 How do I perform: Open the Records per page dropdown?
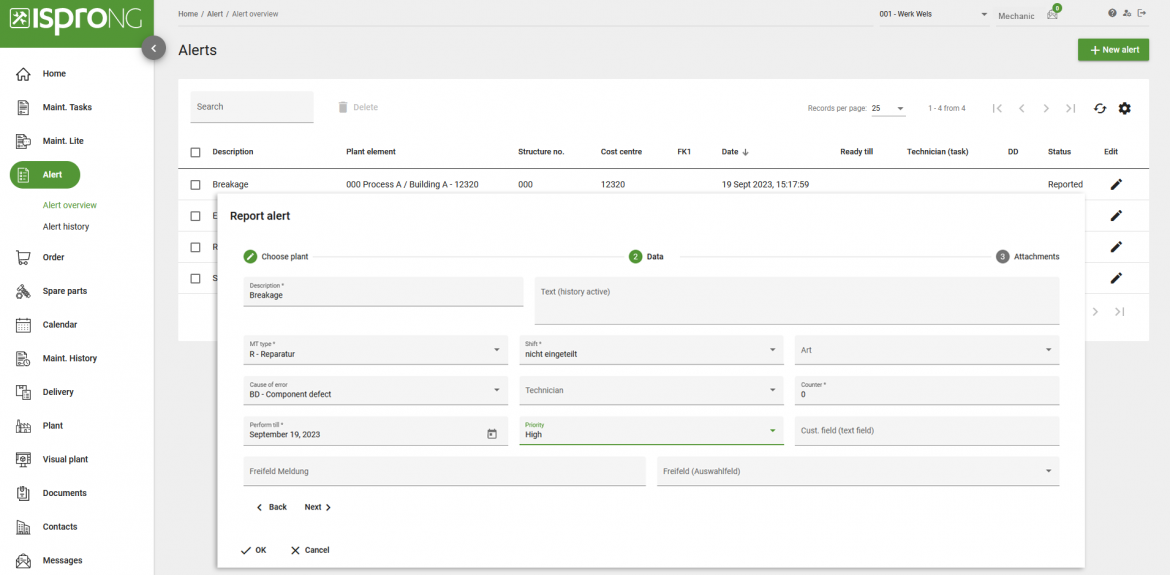click(x=887, y=108)
